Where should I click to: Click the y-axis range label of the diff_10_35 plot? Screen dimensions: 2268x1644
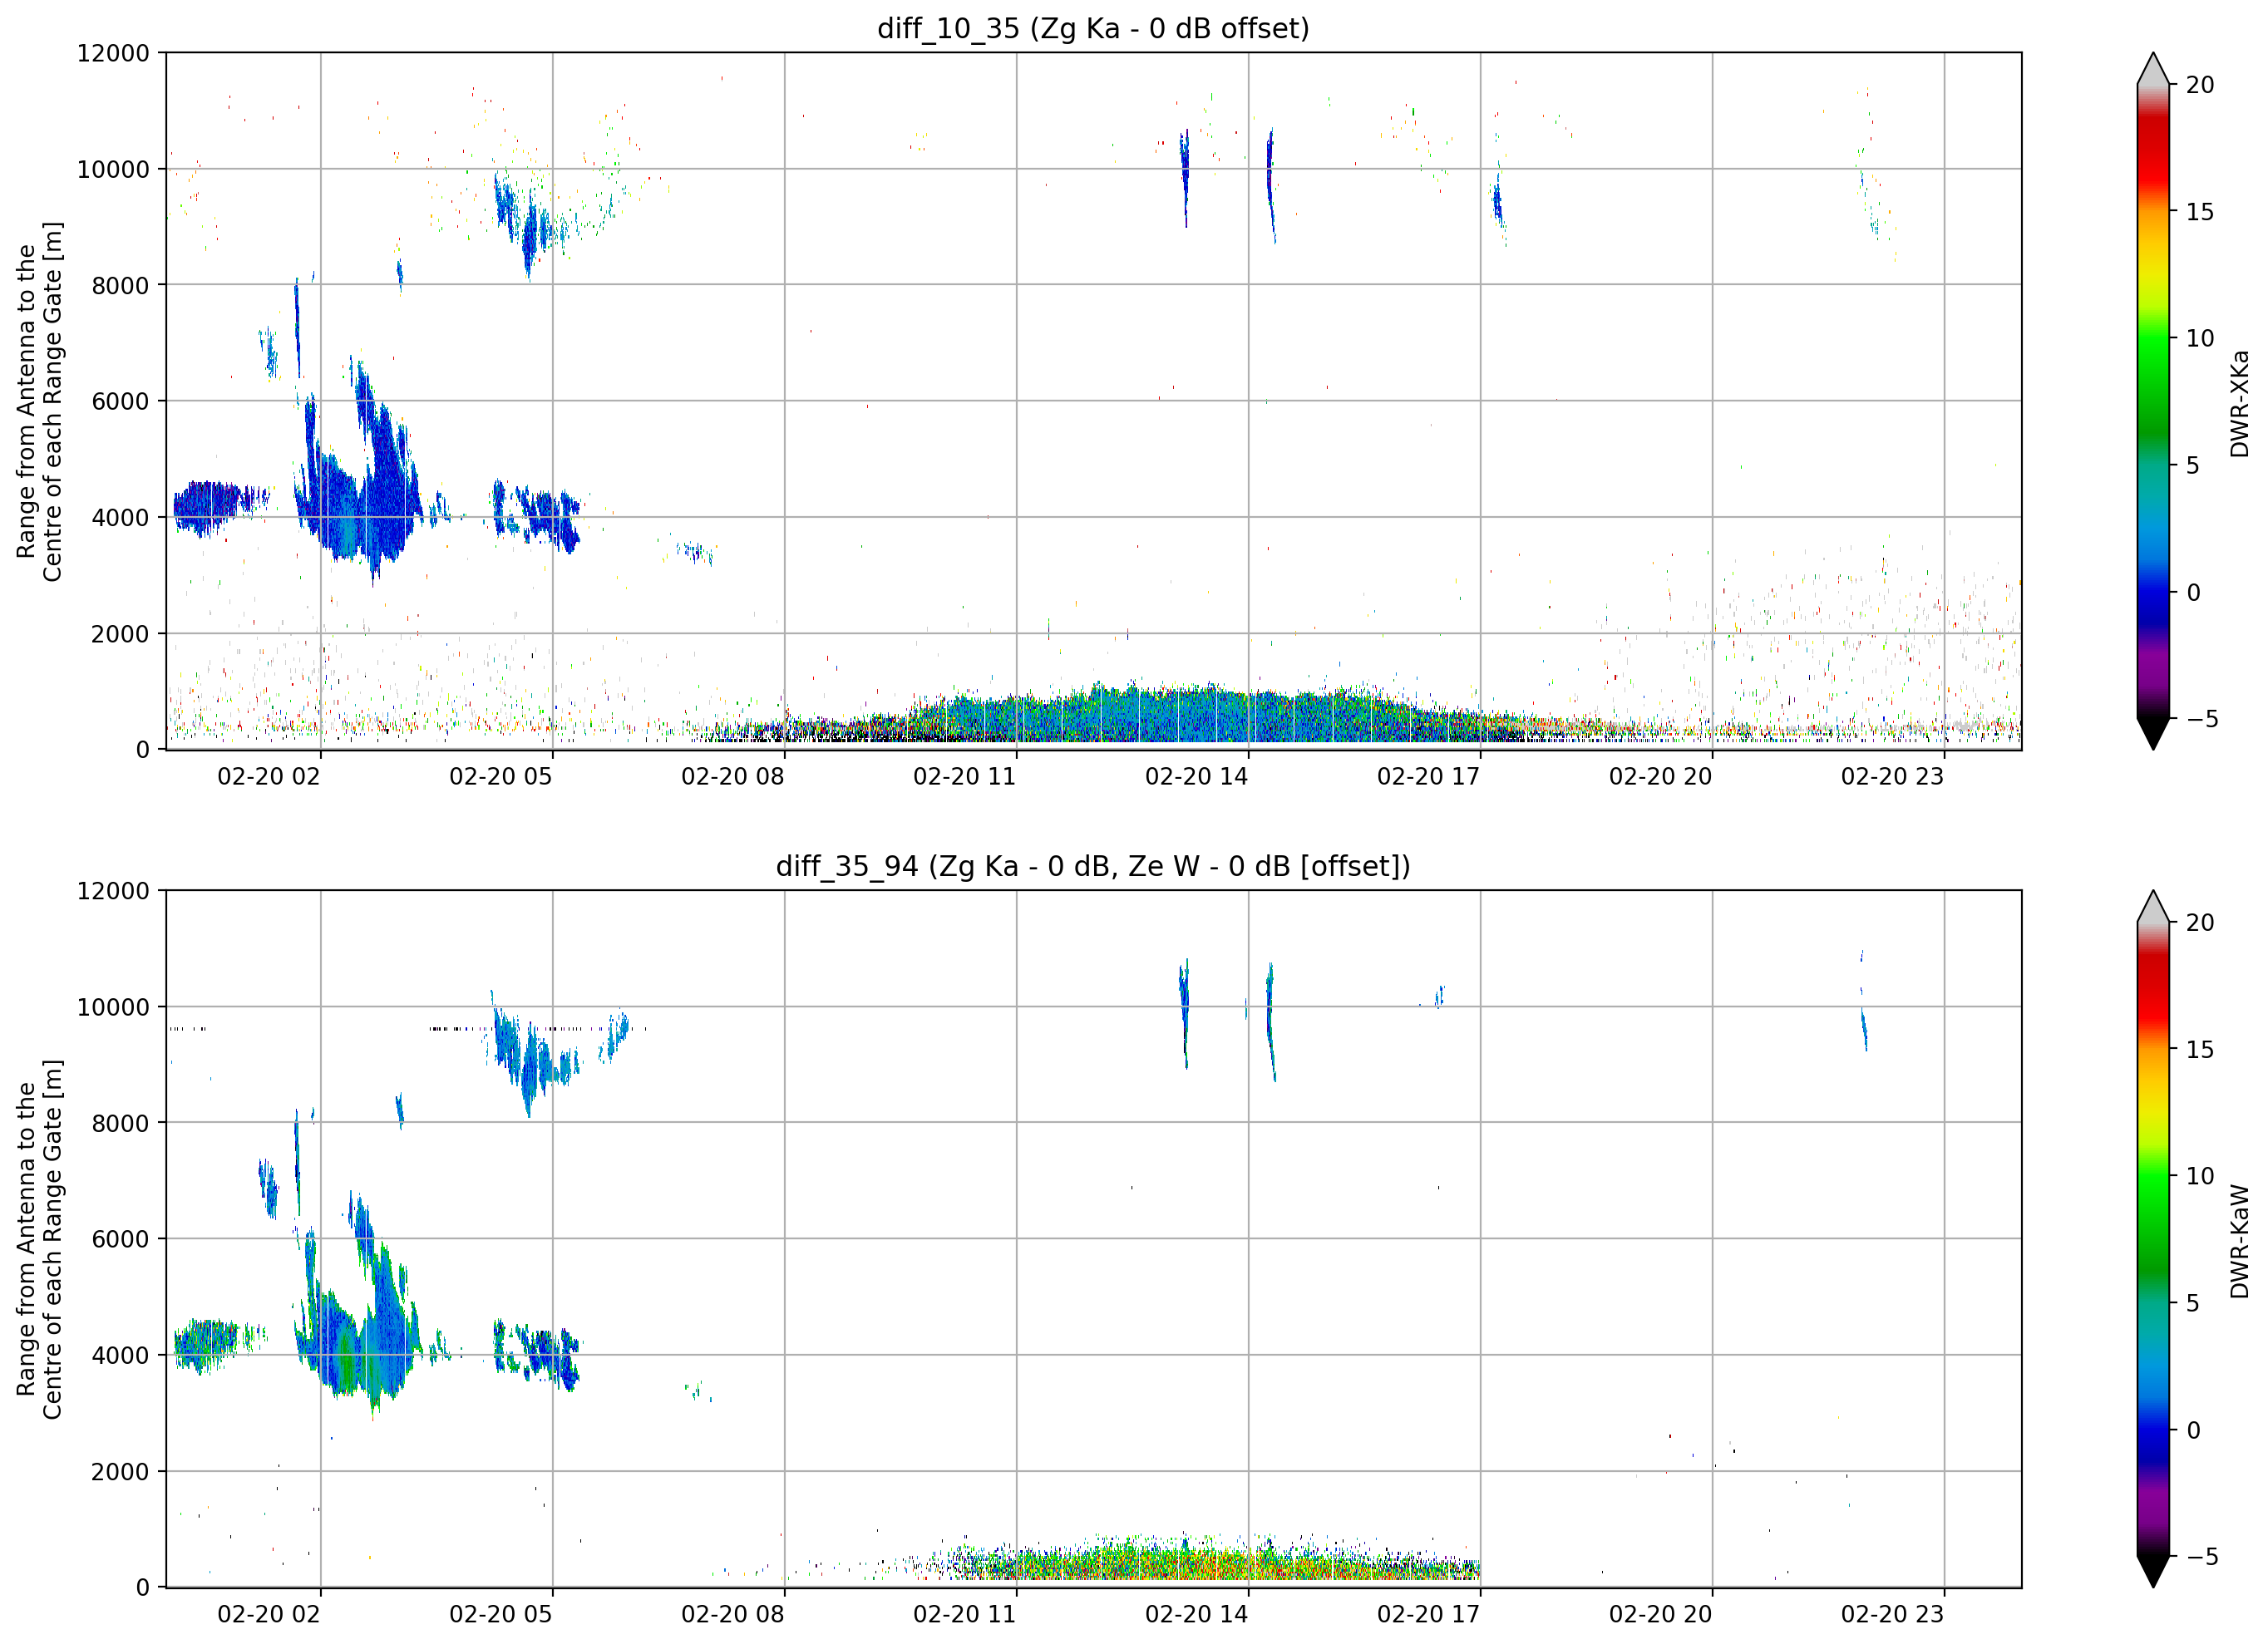[x=39, y=401]
